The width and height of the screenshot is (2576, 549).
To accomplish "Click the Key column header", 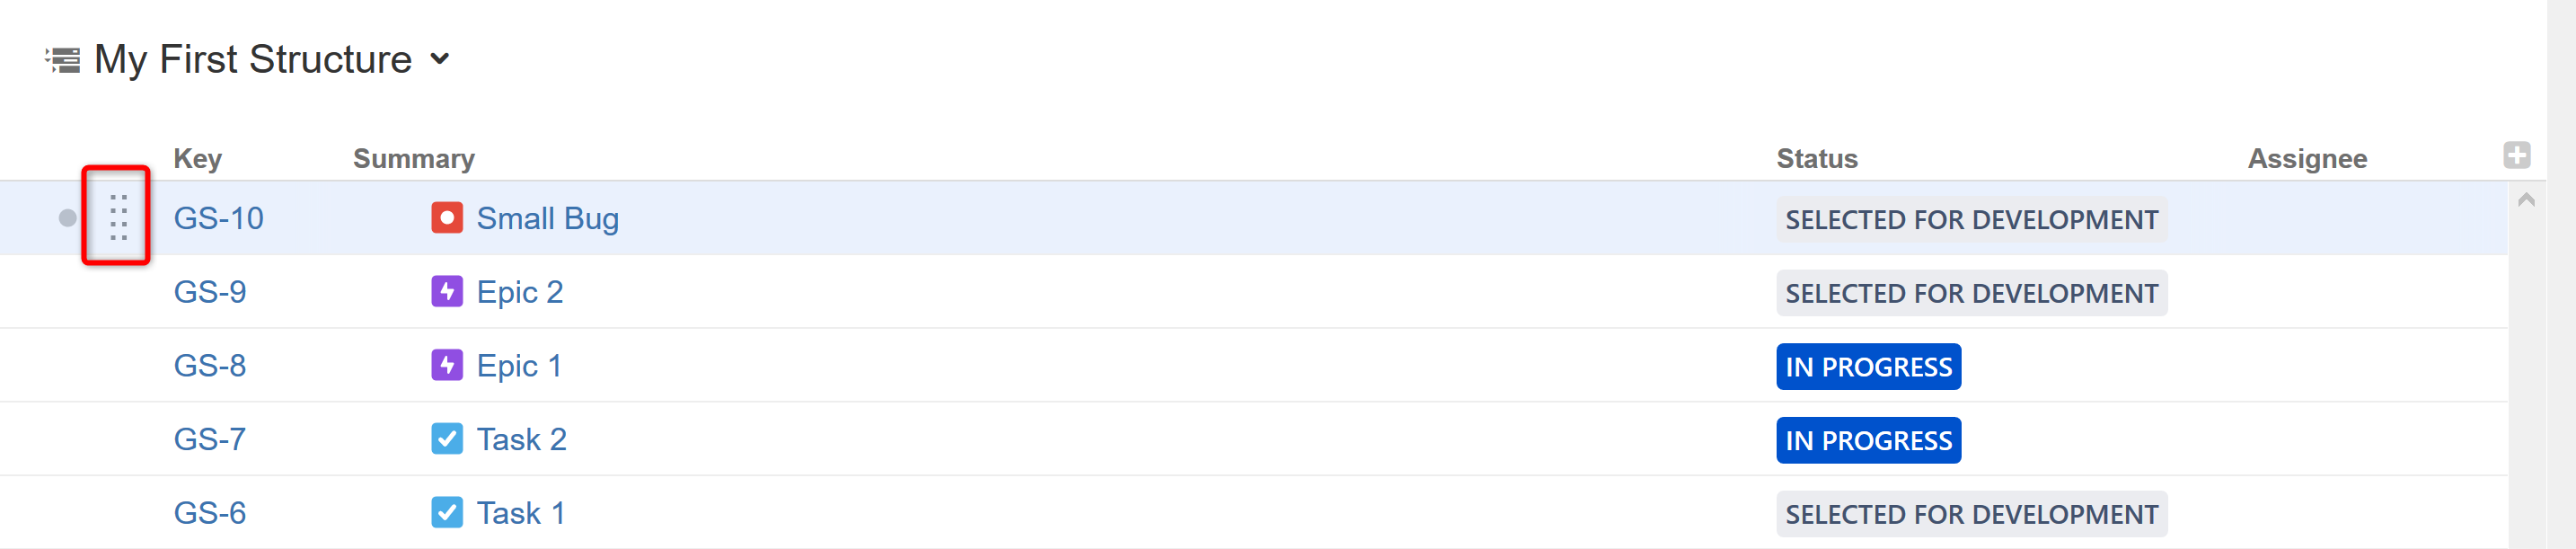I will click(197, 159).
